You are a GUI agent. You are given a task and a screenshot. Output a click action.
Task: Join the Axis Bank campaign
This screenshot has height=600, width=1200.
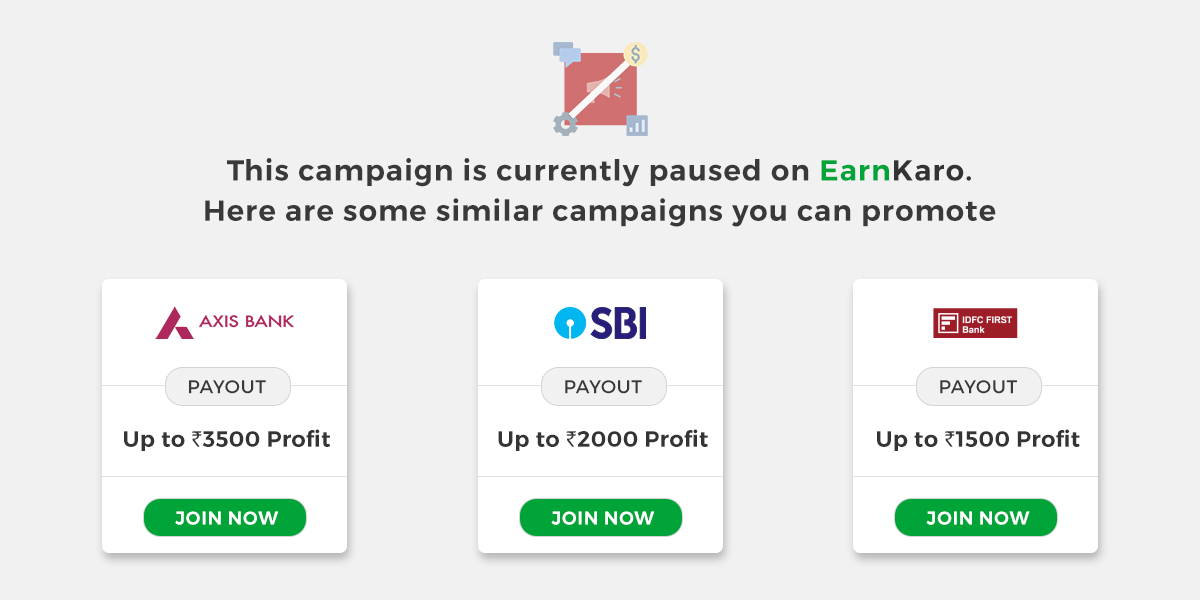click(x=224, y=517)
